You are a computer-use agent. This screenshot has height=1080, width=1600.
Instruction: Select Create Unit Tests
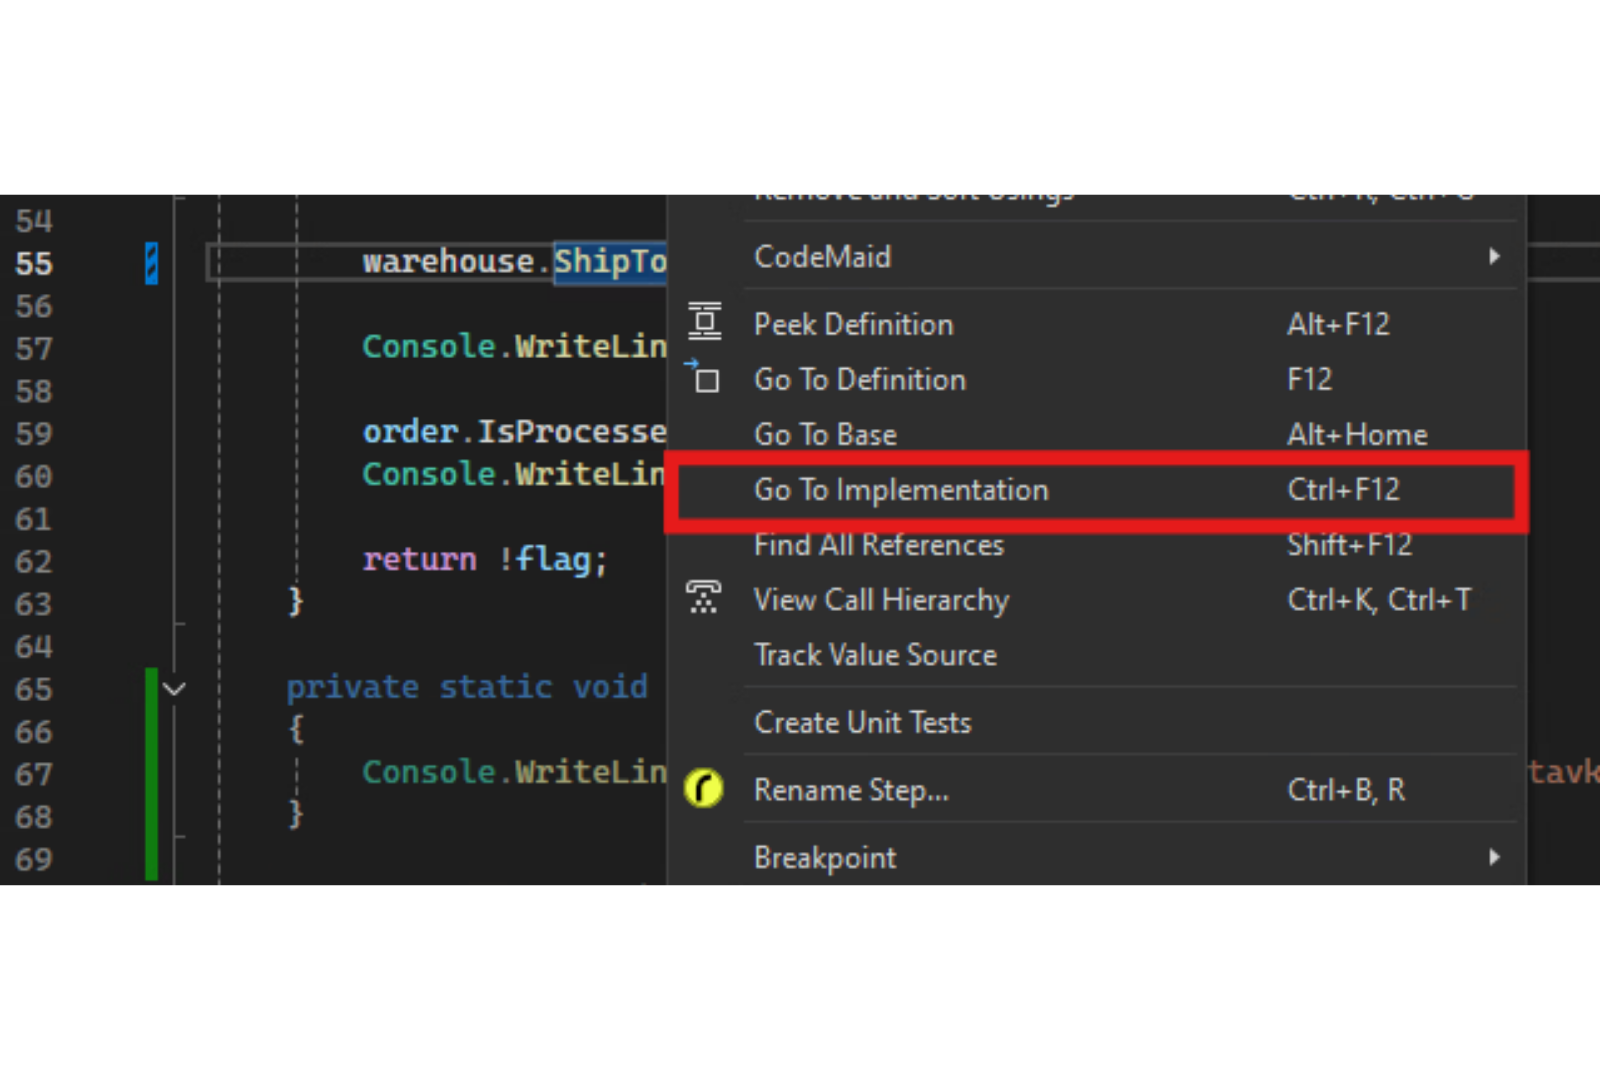click(862, 722)
